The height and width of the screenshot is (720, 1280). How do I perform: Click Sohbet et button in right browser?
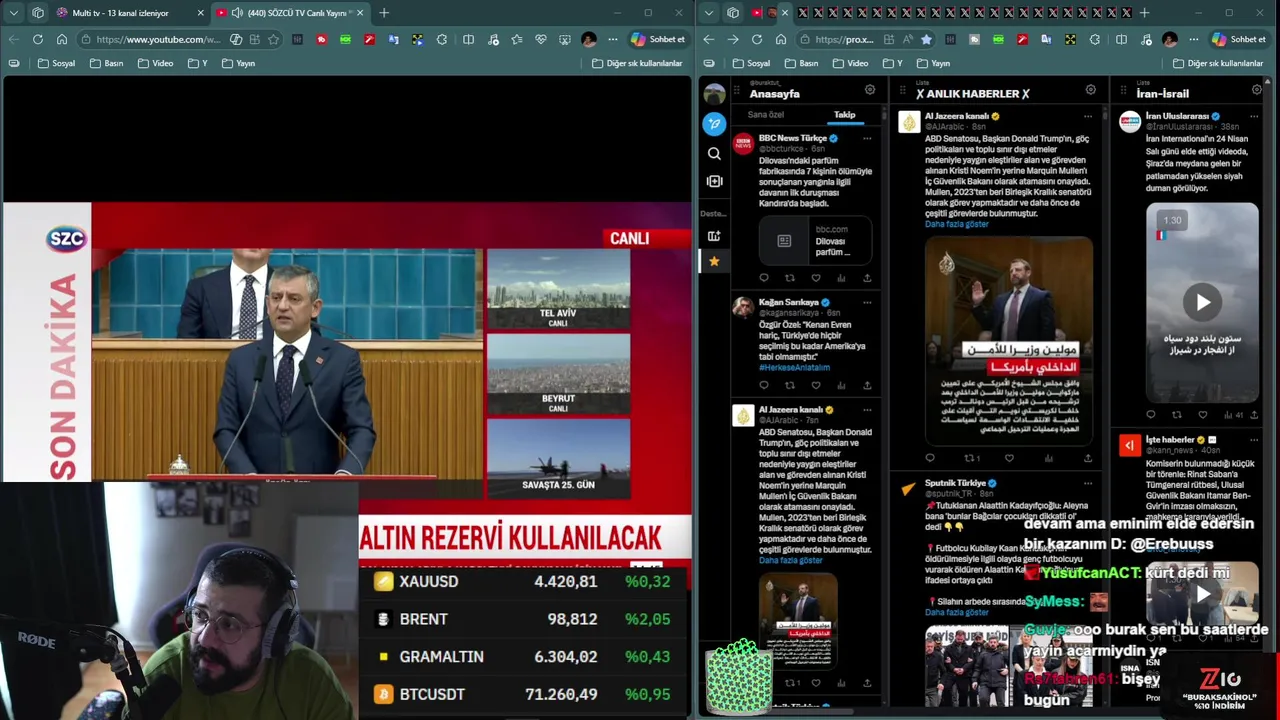1238,39
